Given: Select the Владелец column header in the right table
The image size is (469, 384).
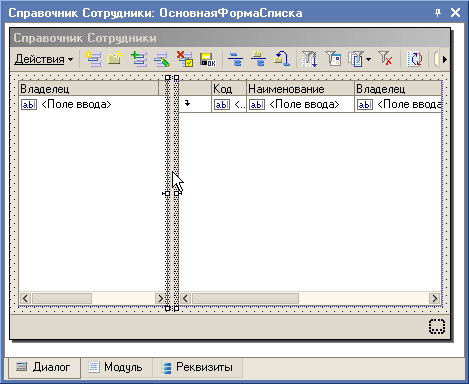Looking at the screenshot, I should coord(398,89).
